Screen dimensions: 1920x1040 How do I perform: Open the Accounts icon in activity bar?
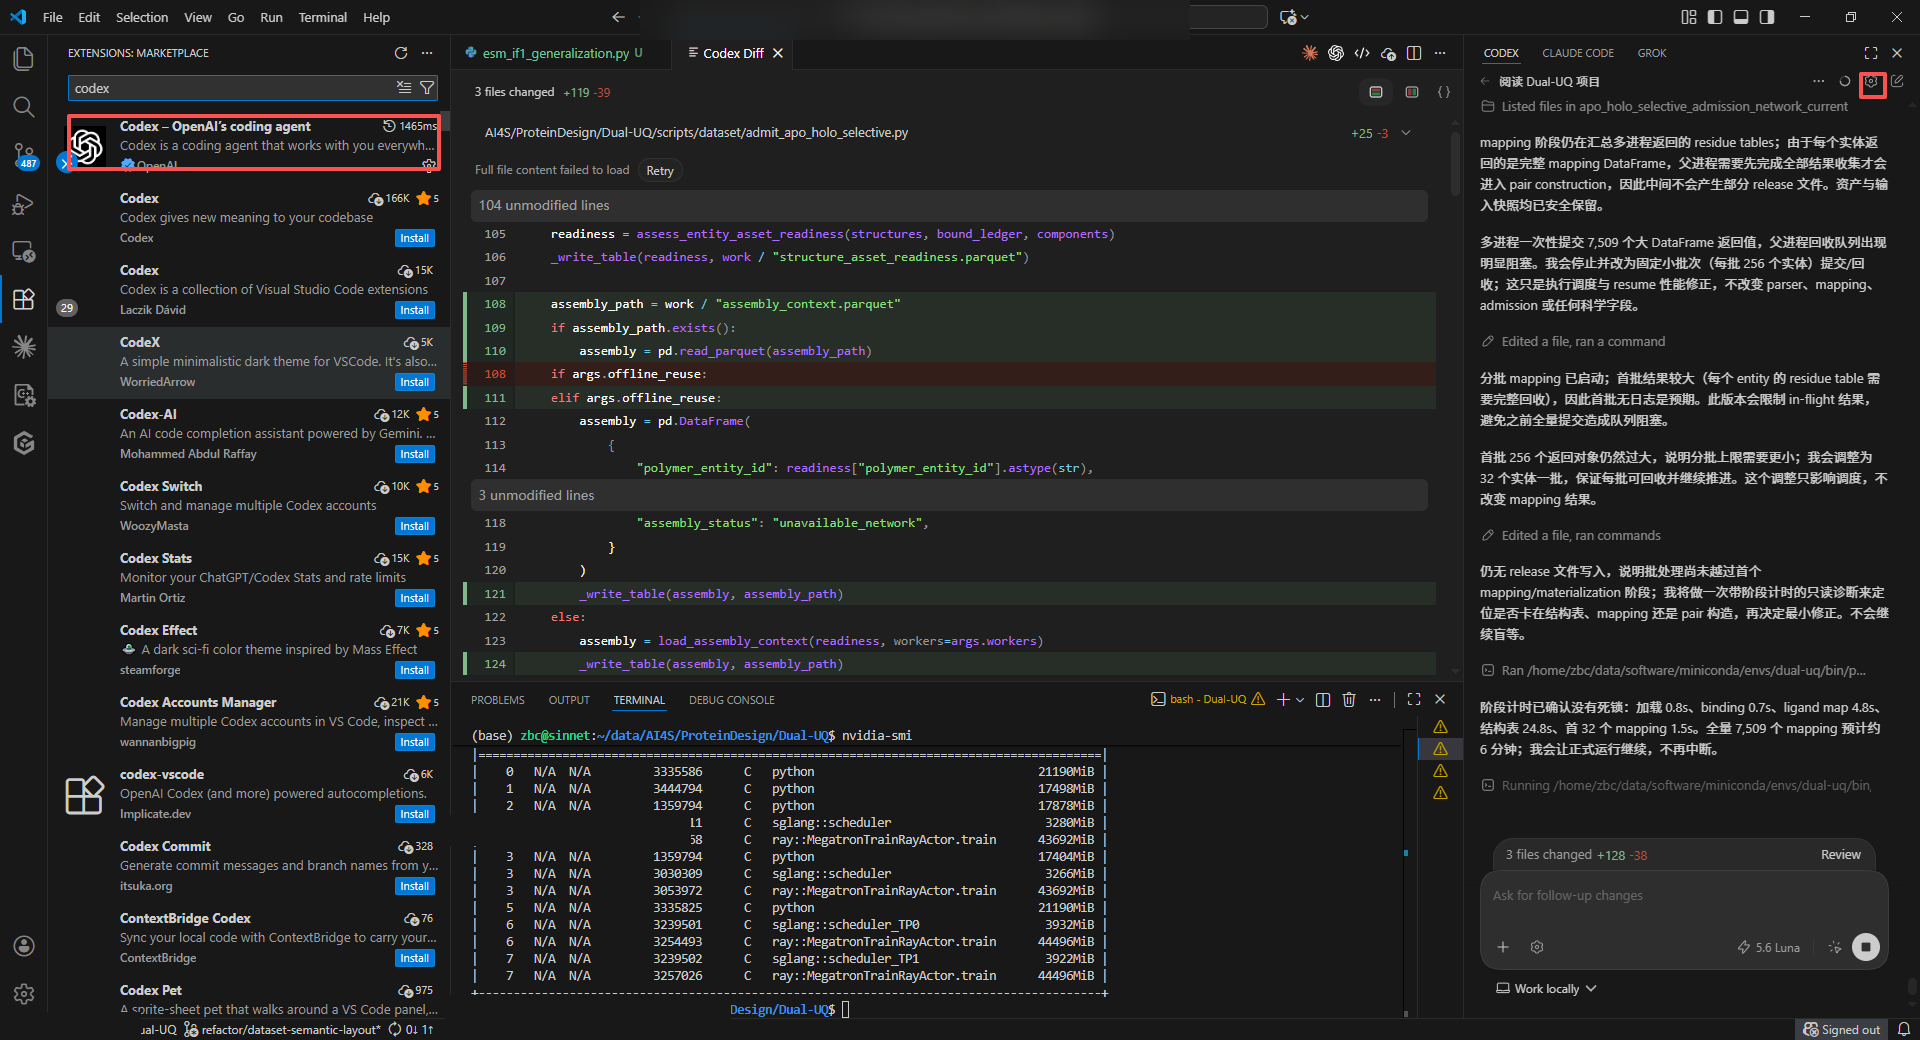[x=24, y=946]
